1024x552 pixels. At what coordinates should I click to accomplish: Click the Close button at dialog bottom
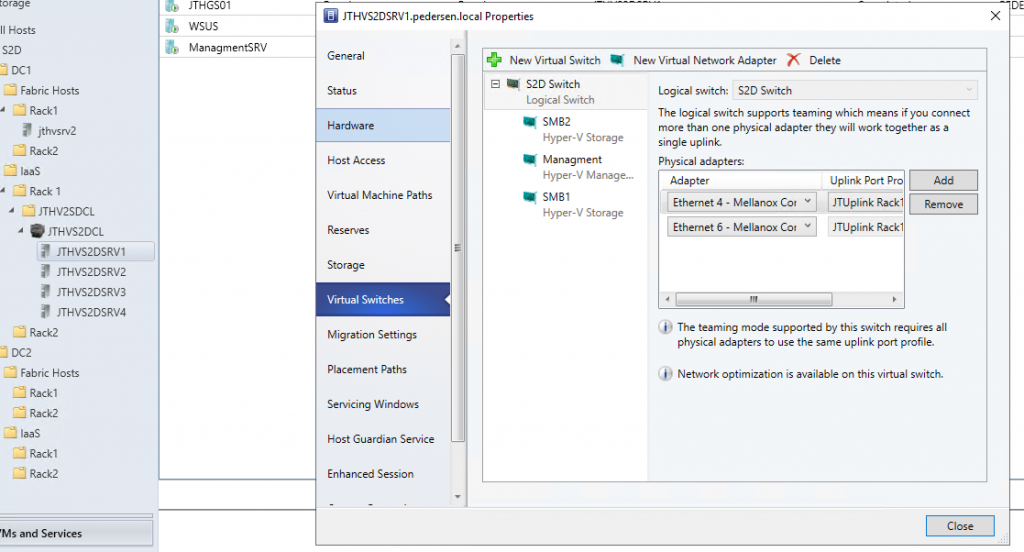click(x=960, y=526)
